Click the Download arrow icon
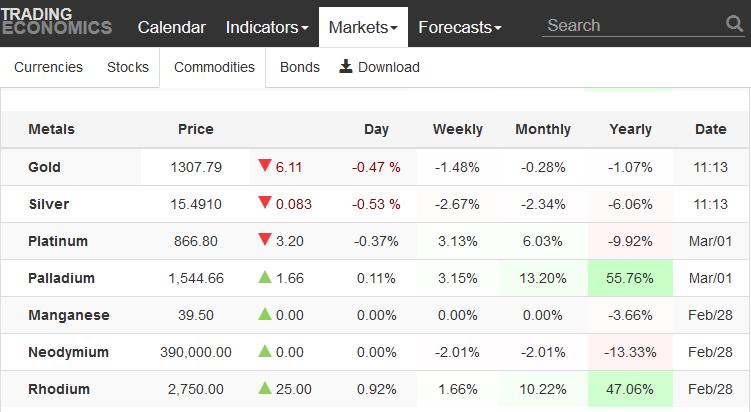Screen dimensions: 751x412 [345, 67]
